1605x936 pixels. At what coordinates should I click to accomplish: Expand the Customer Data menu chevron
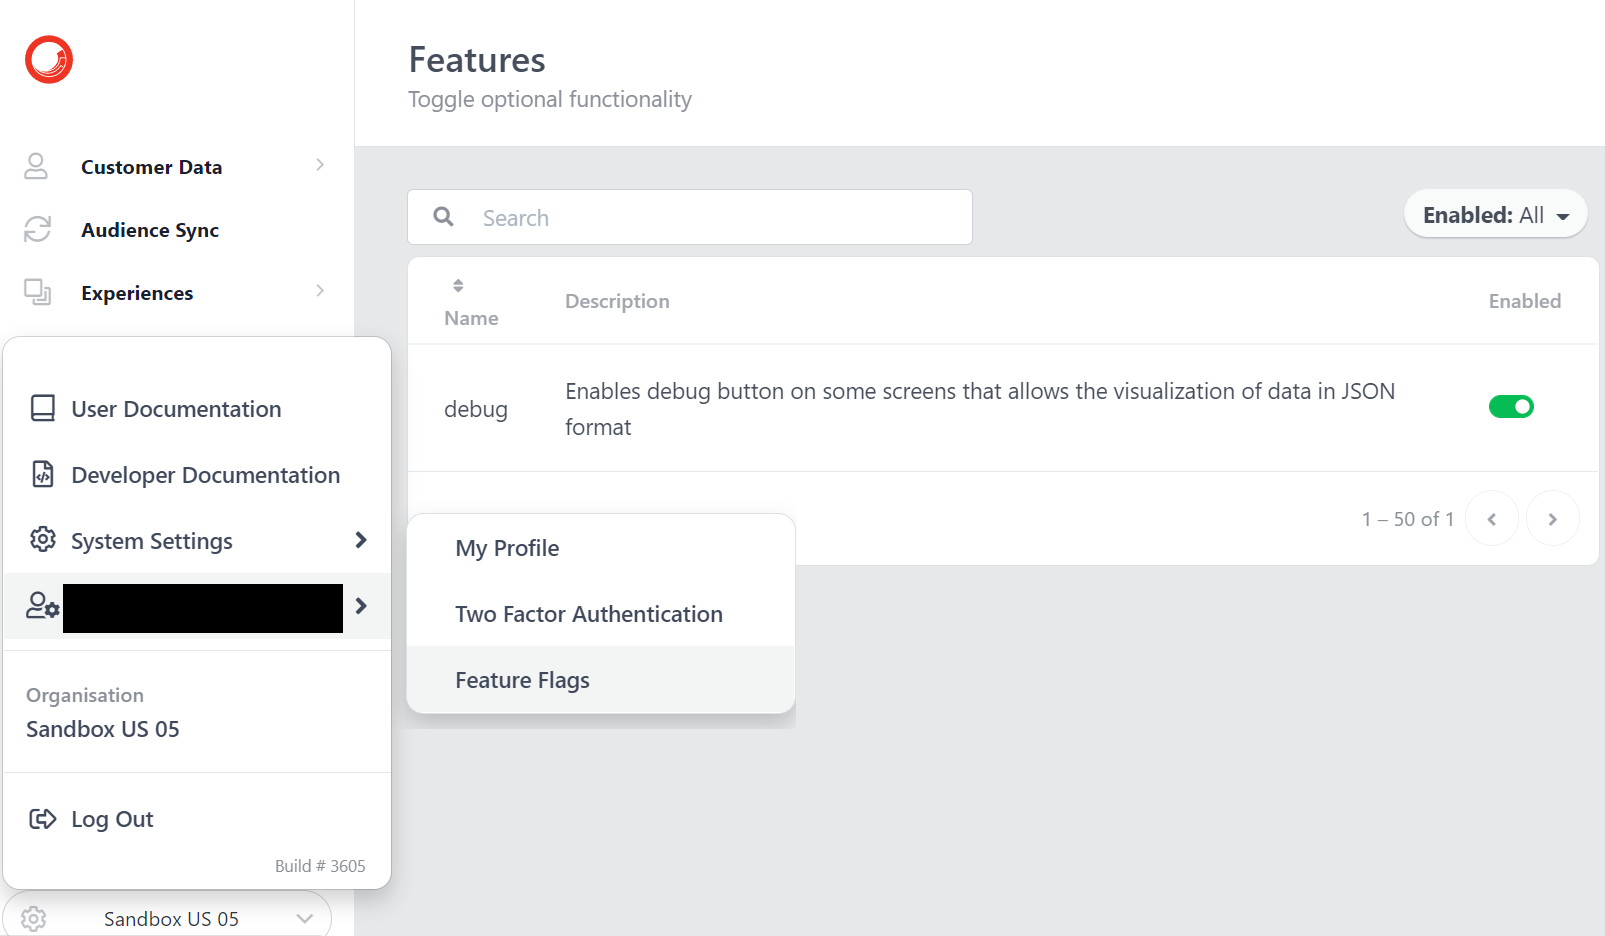click(x=319, y=165)
